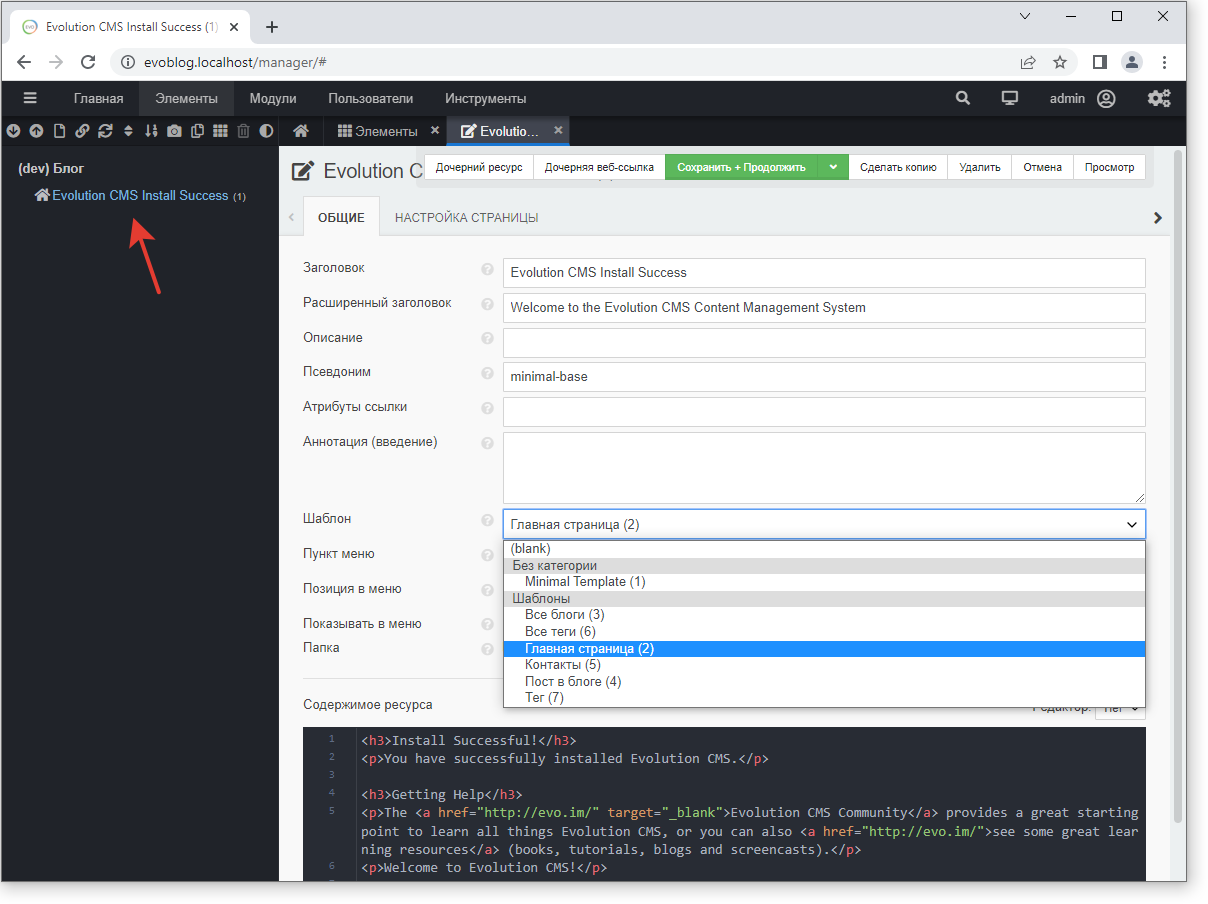The height and width of the screenshot is (904, 1208).
Task: Refresh the resource tree
Action: point(105,131)
